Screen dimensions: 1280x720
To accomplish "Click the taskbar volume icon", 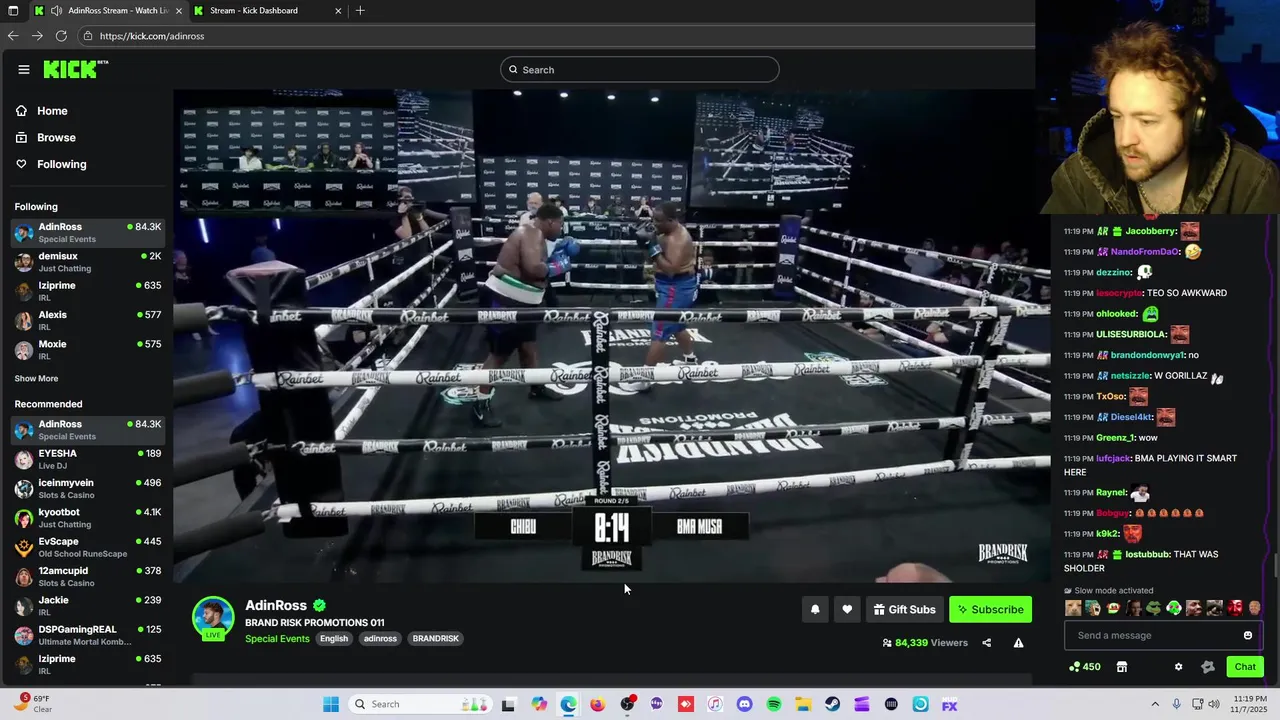I will 1215,704.
